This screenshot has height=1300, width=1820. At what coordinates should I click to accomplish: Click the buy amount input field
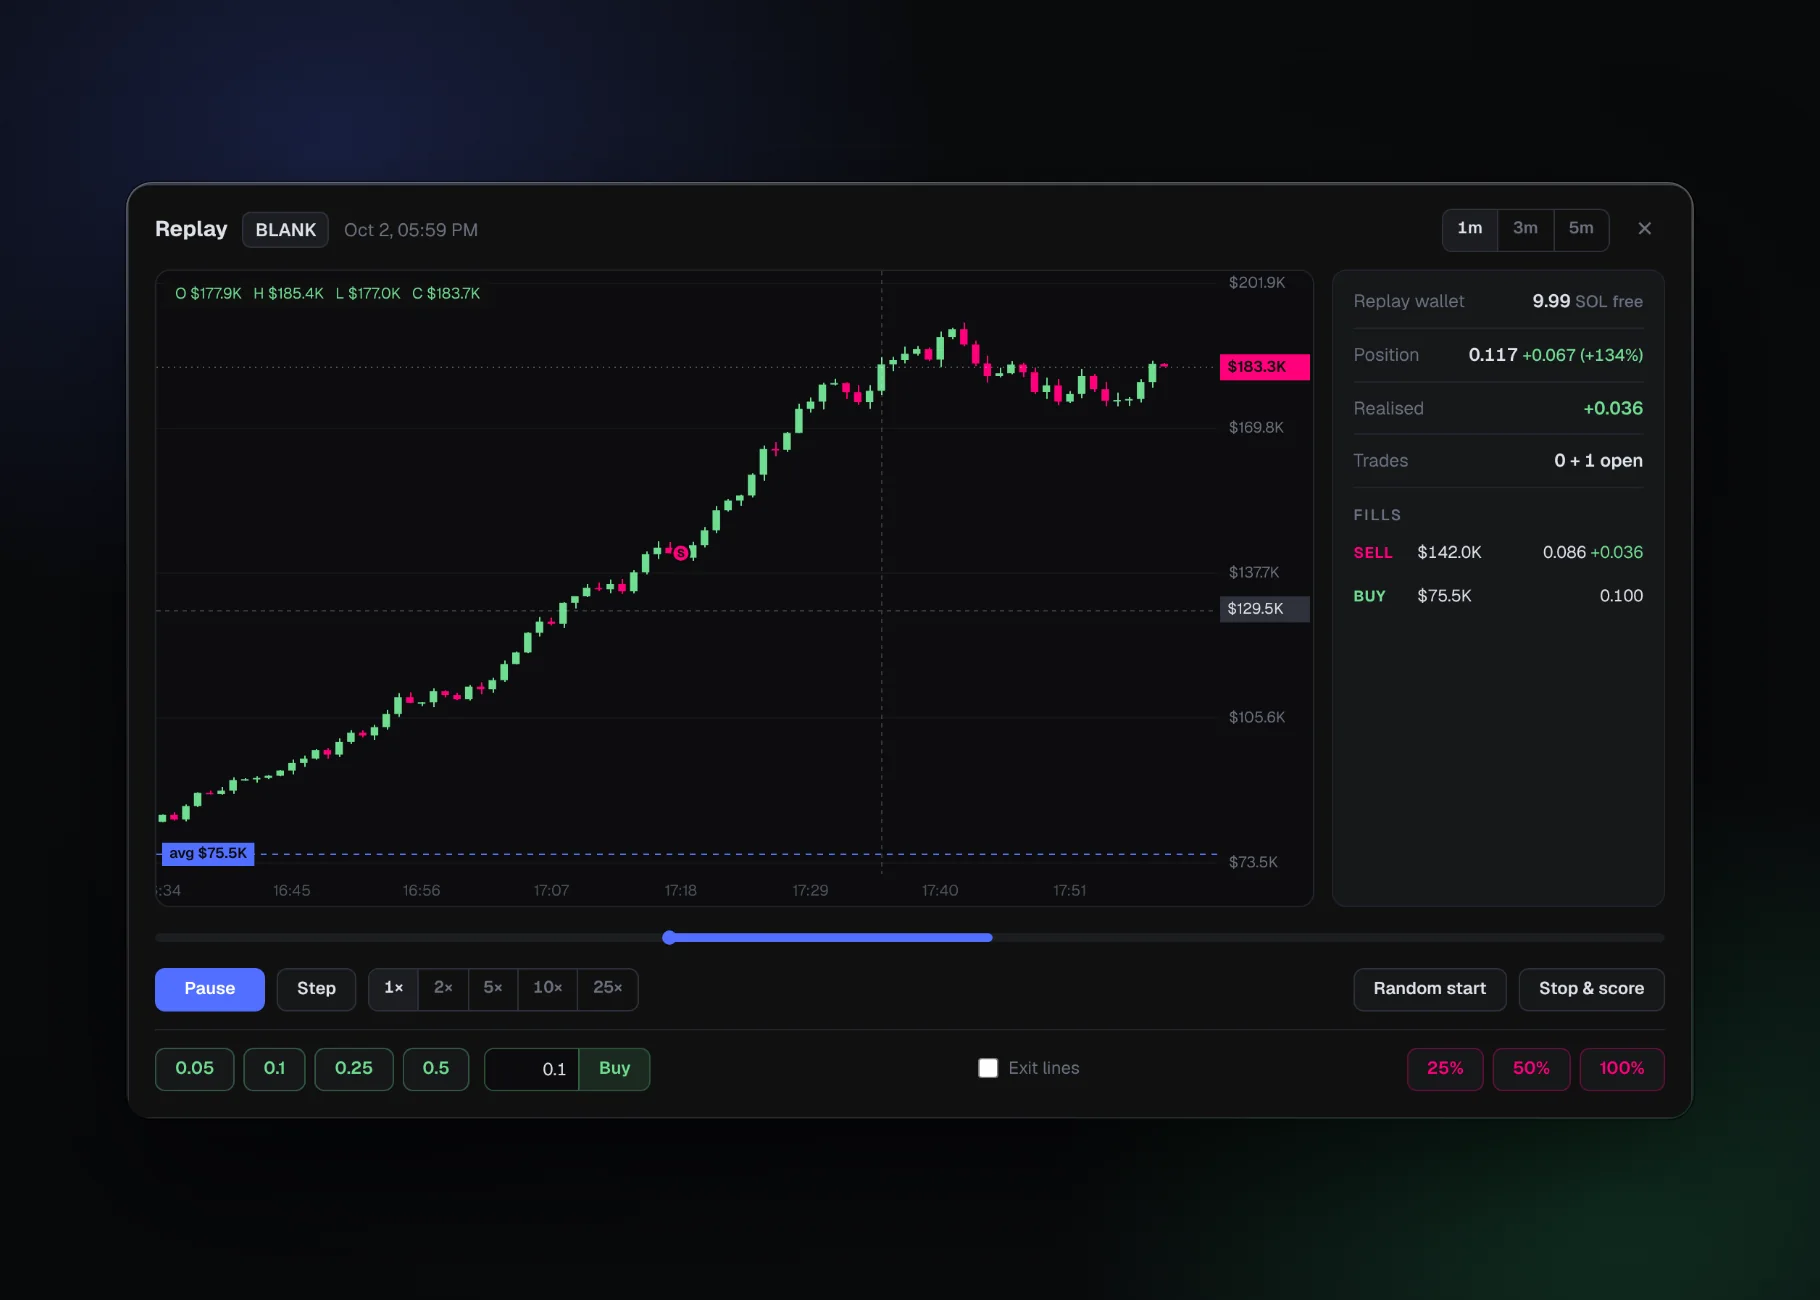[x=532, y=1069]
